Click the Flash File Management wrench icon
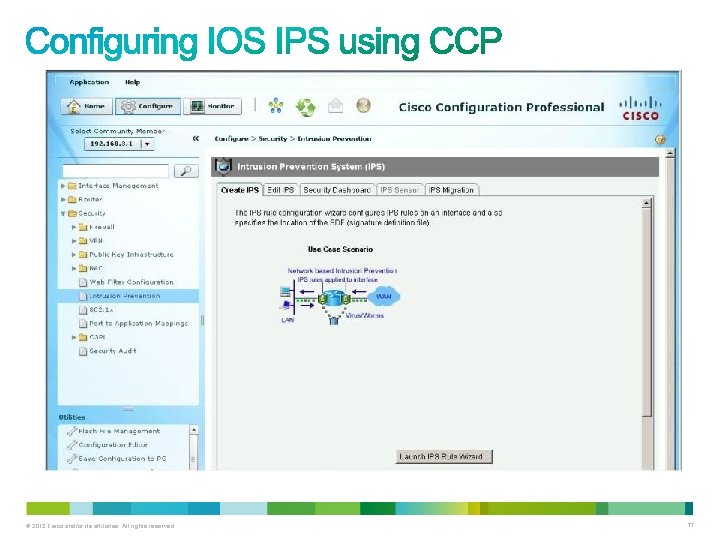720x540 pixels. tap(72, 431)
